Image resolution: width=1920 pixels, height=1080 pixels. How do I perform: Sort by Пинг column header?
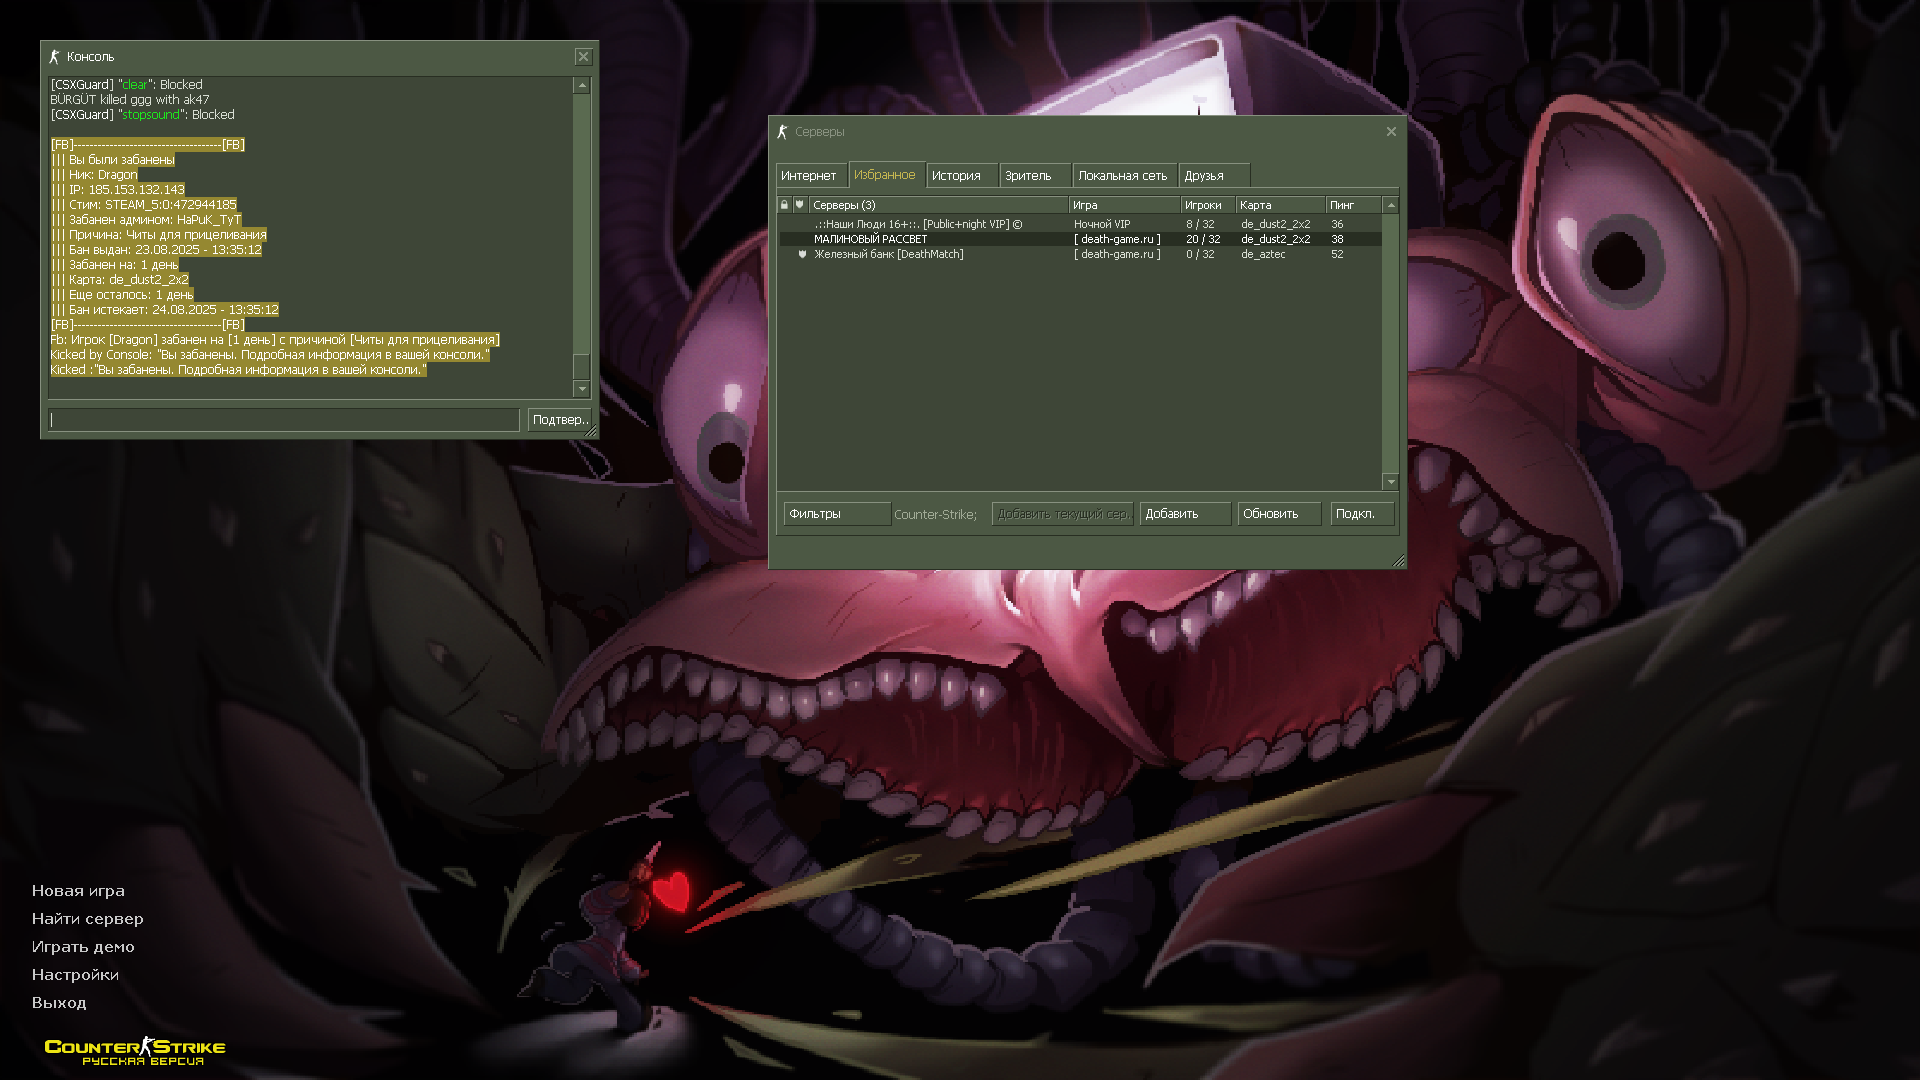1354,205
